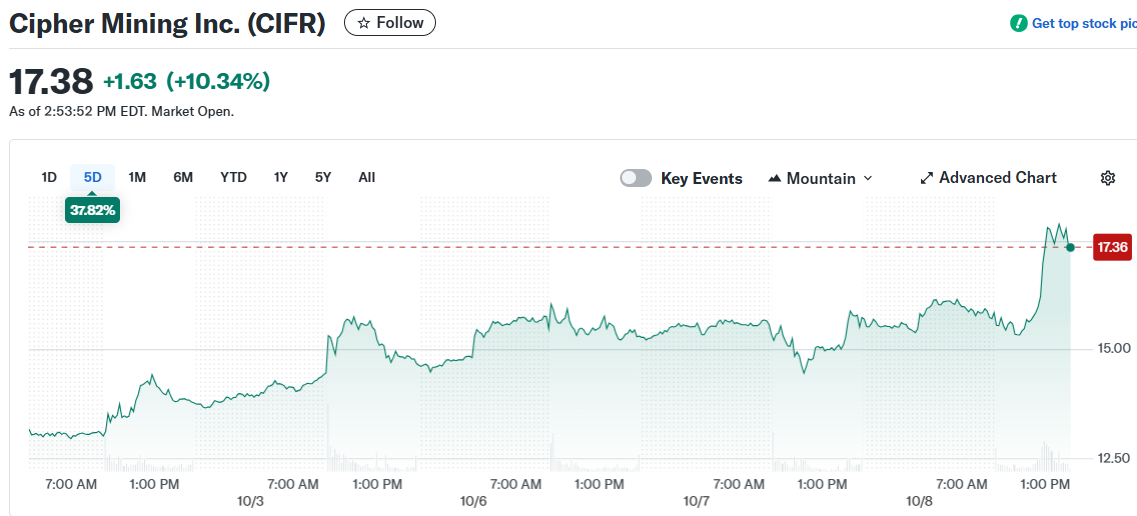
Task: Open the Get top stock picks link
Action: 1084,23
